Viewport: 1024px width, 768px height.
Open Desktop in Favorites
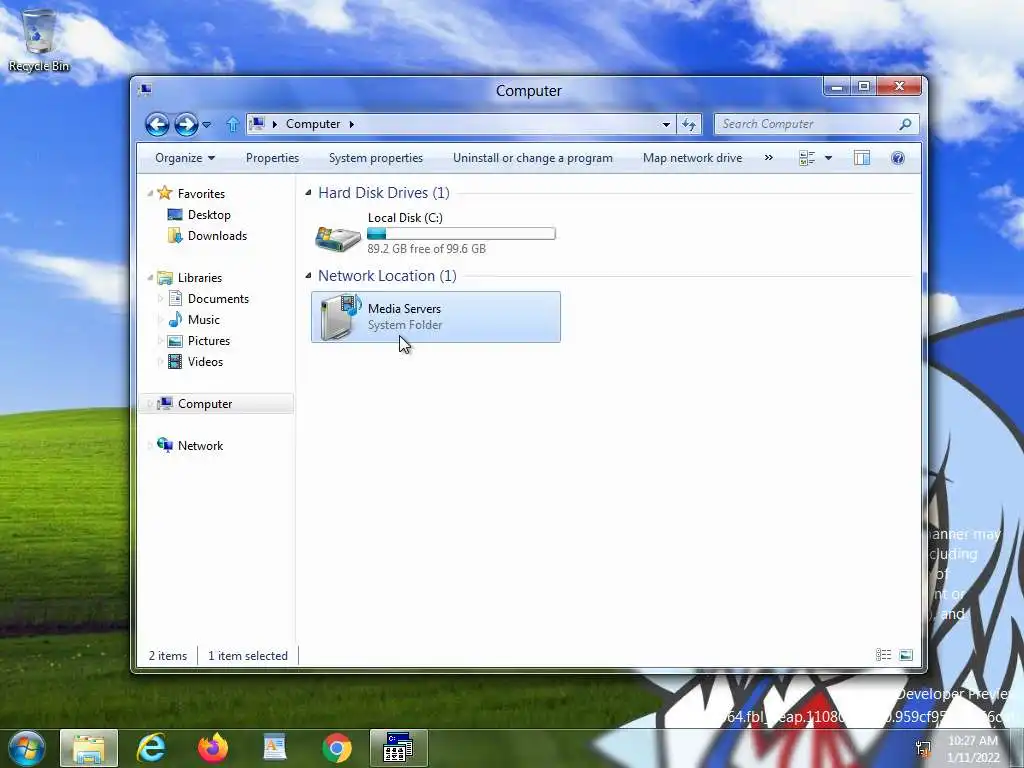coord(209,215)
